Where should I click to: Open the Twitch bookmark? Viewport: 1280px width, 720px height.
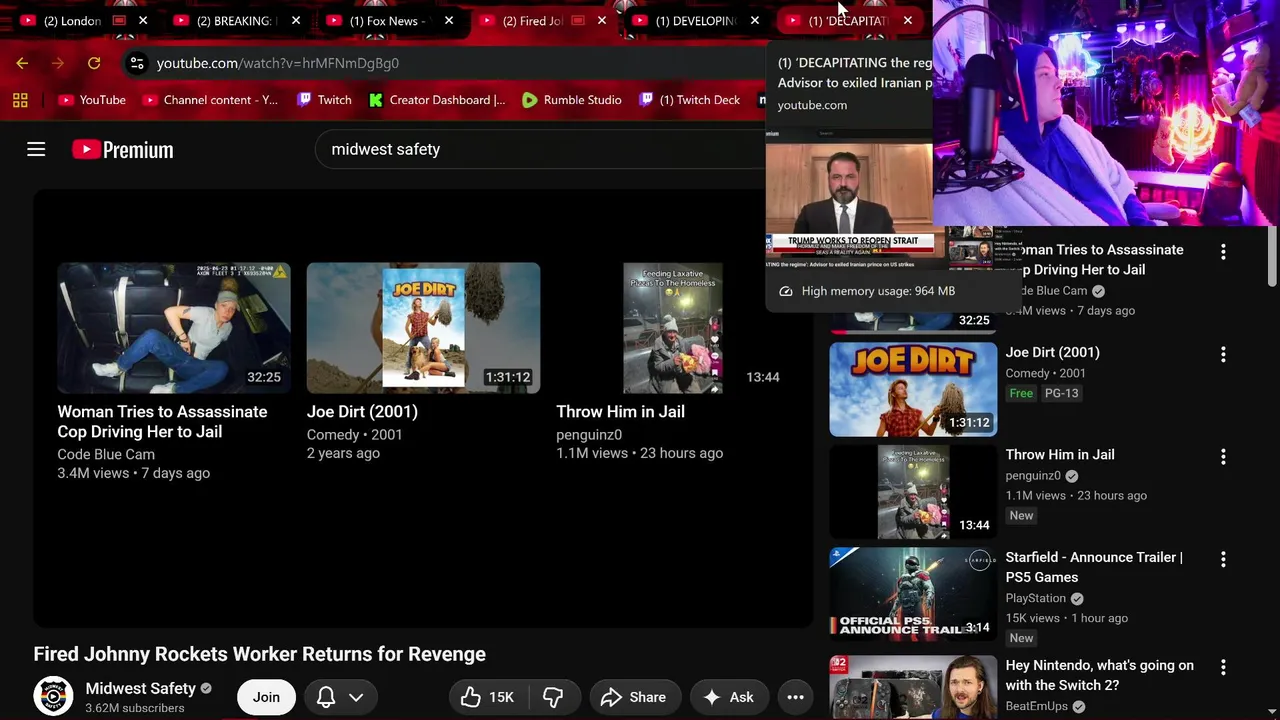point(324,100)
